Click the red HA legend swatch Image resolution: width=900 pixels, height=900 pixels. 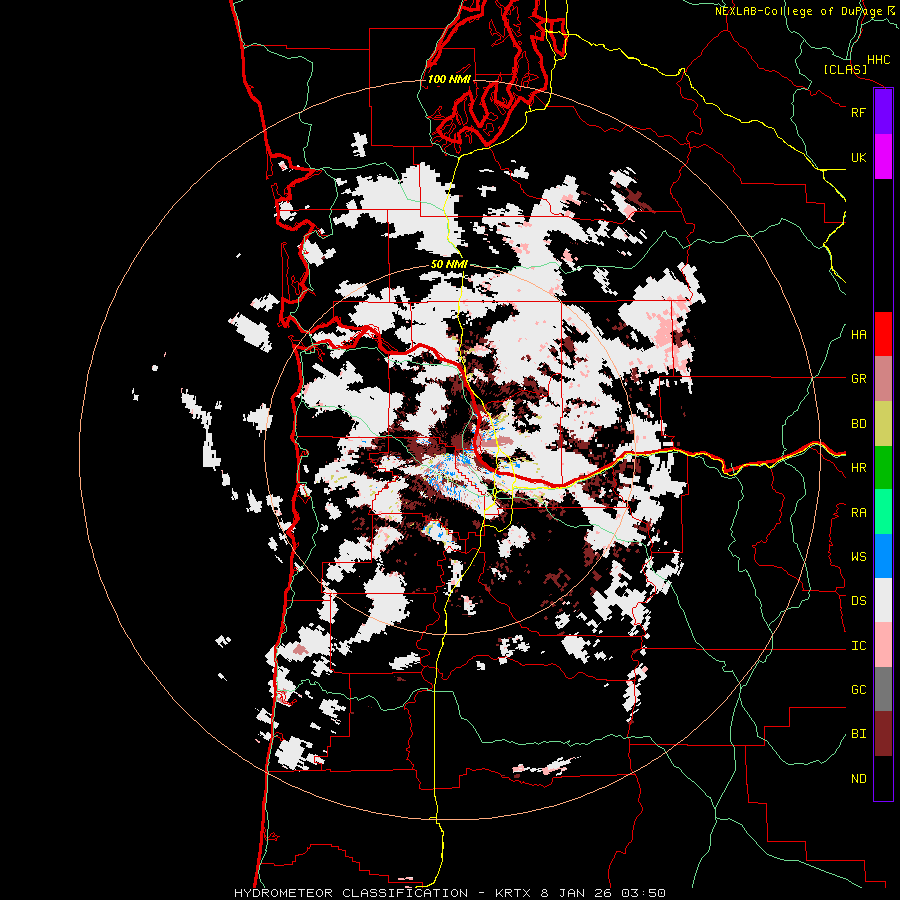point(883,334)
